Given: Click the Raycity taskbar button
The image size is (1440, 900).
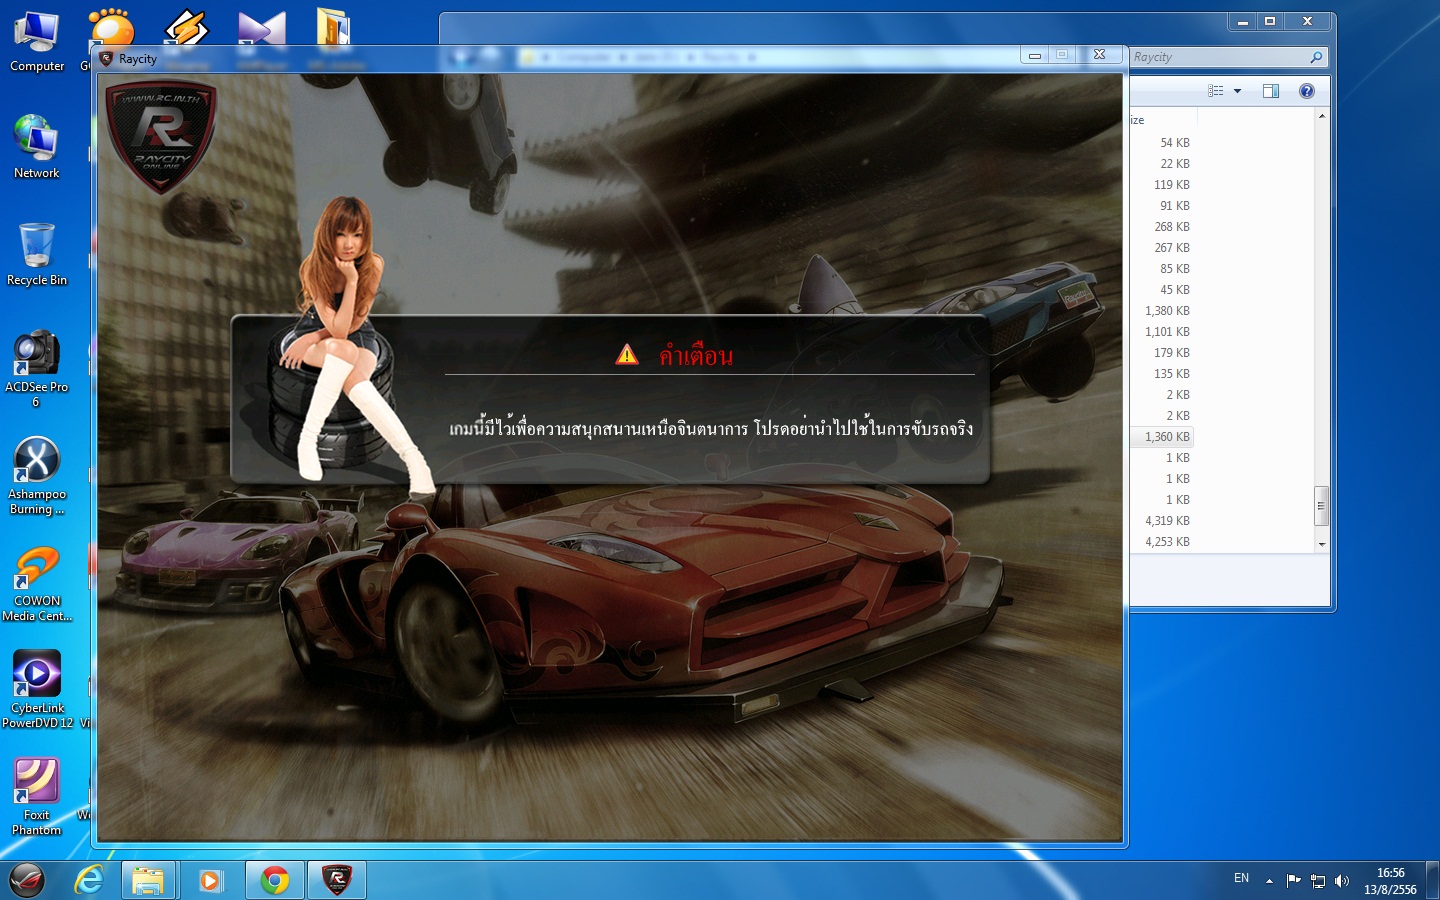Looking at the screenshot, I should pyautogui.click(x=337, y=880).
